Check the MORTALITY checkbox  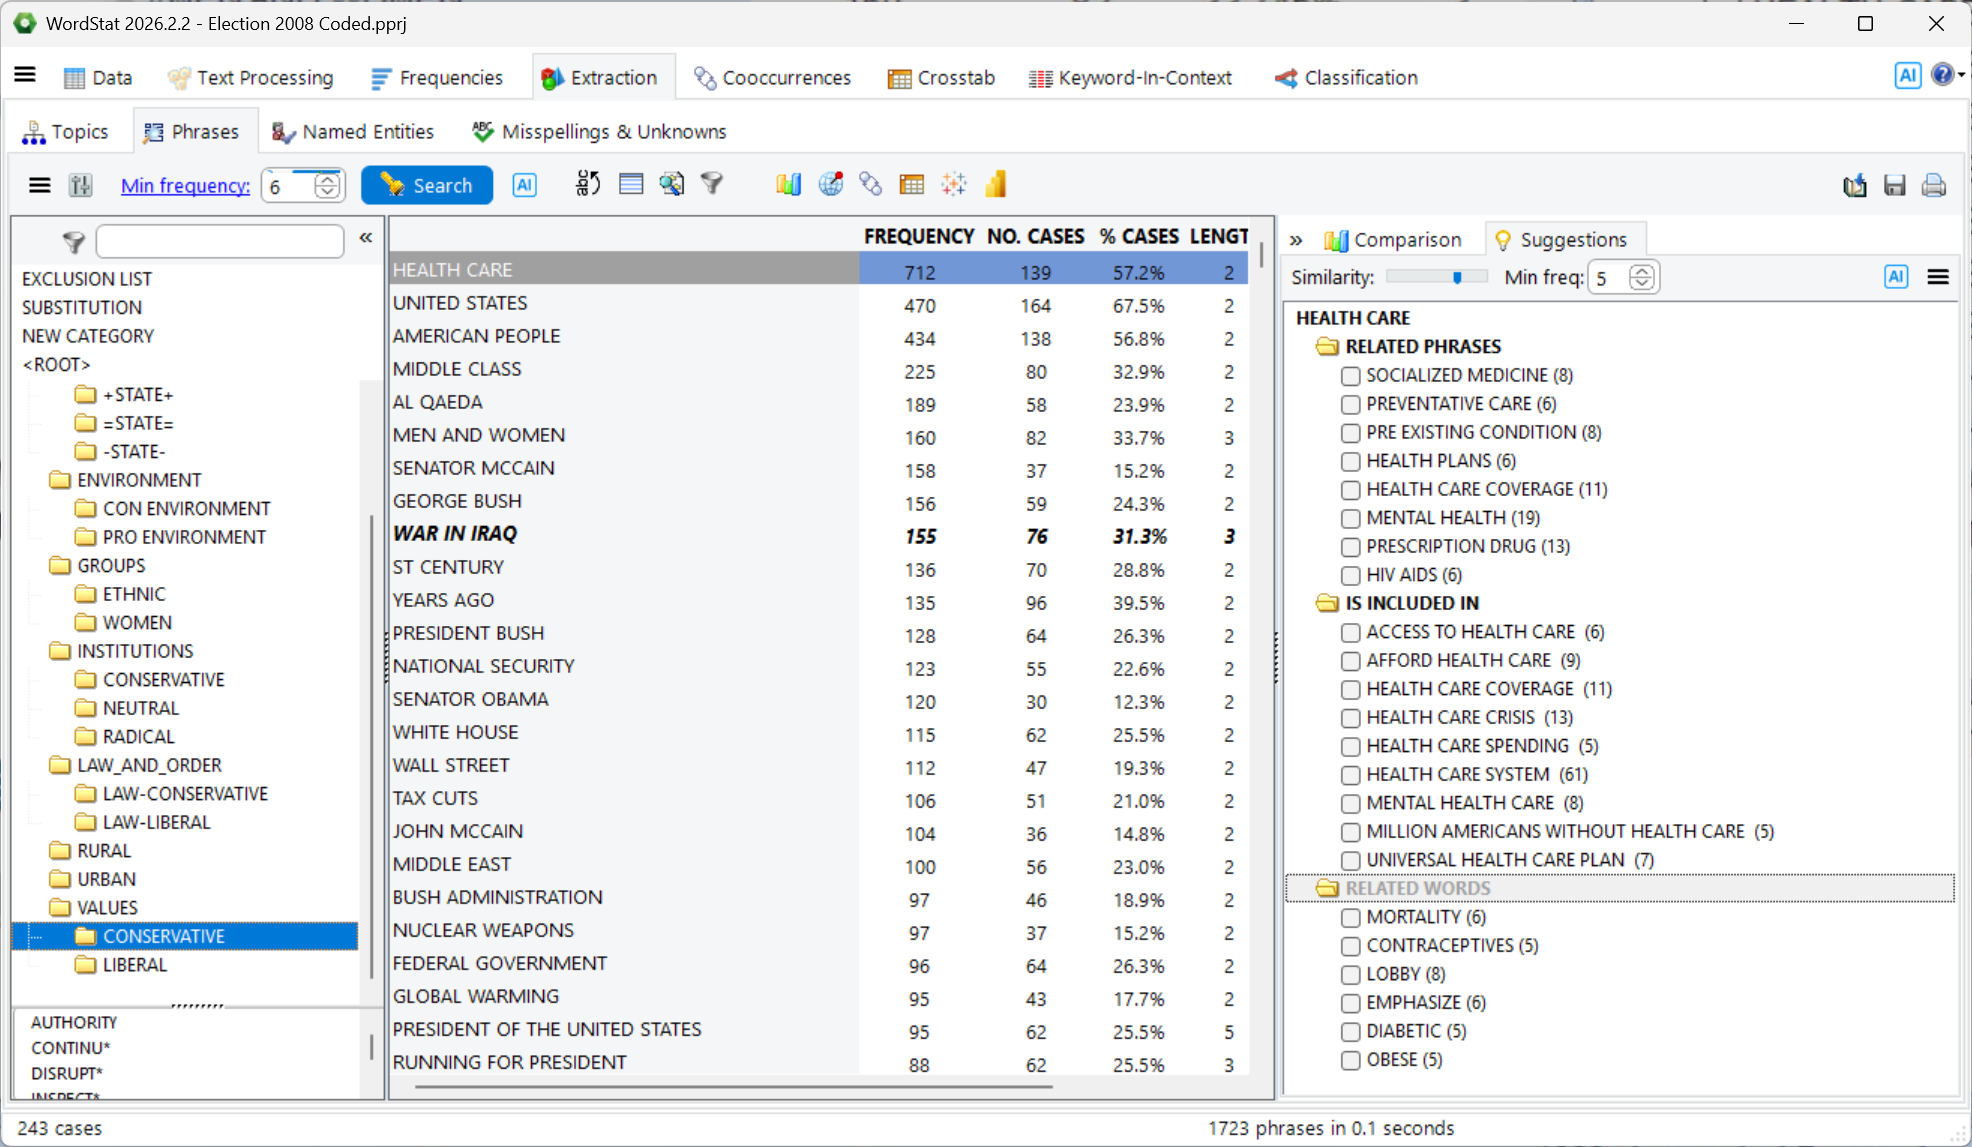pyautogui.click(x=1351, y=918)
